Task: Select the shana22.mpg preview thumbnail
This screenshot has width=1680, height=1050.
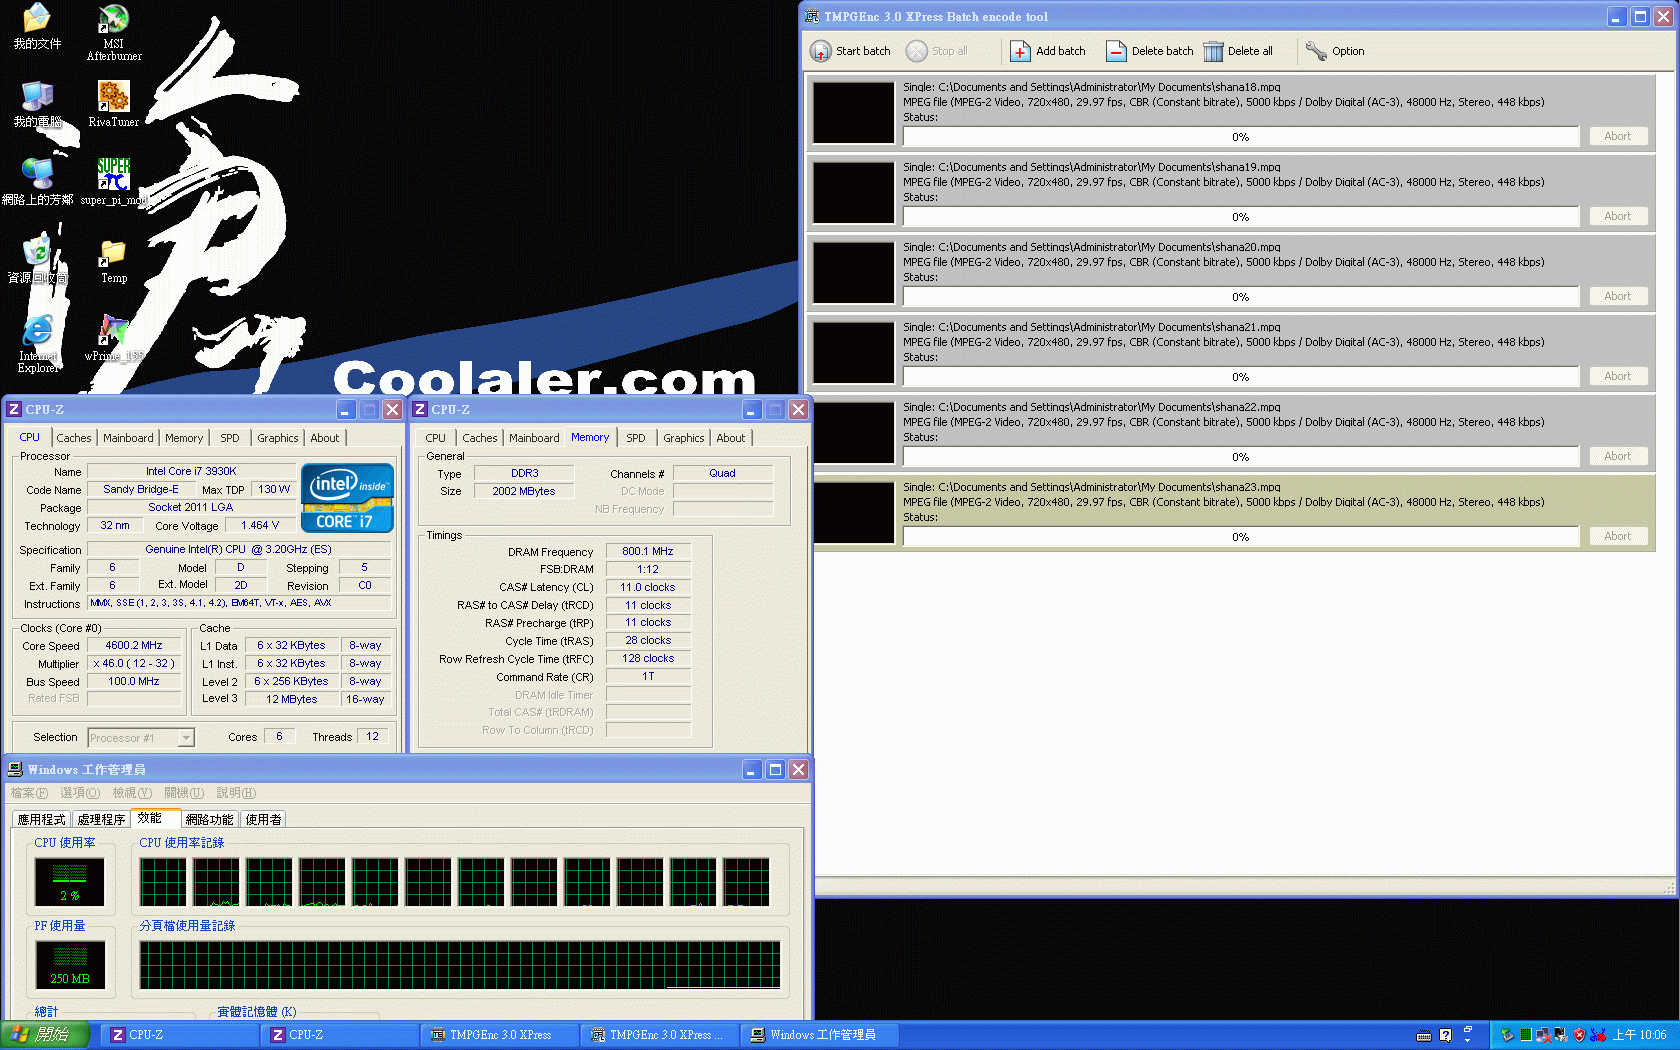Action: [x=853, y=433]
